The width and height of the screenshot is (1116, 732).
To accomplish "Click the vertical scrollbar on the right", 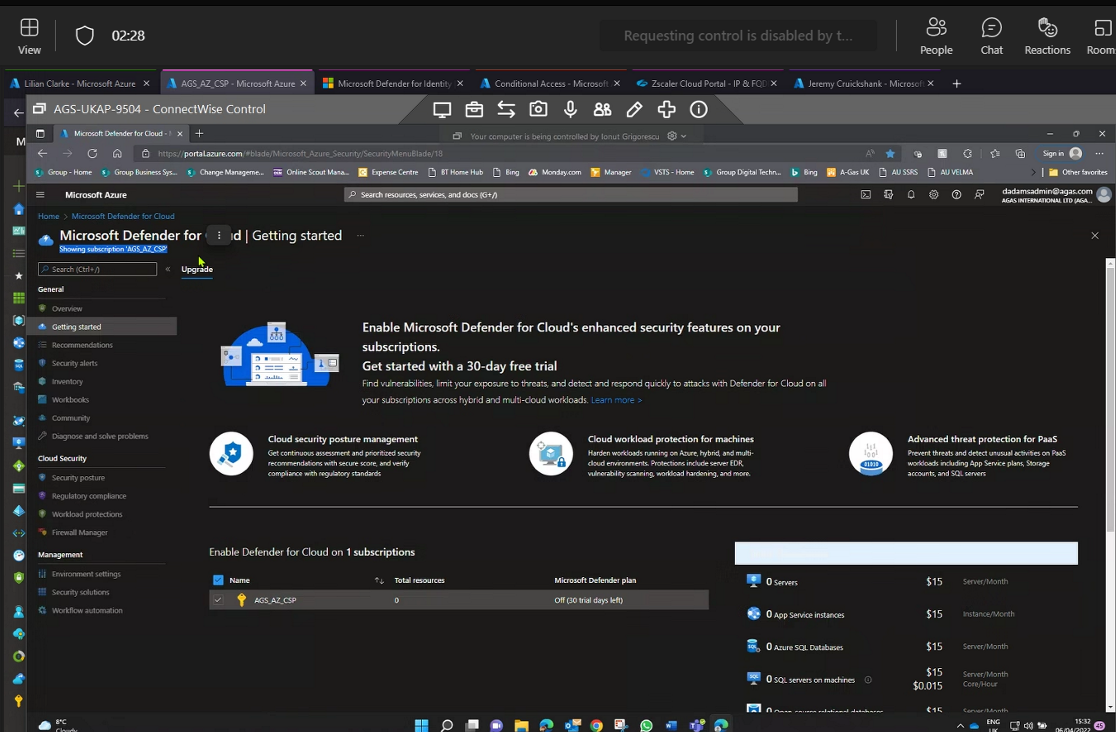I will tap(1110, 400).
